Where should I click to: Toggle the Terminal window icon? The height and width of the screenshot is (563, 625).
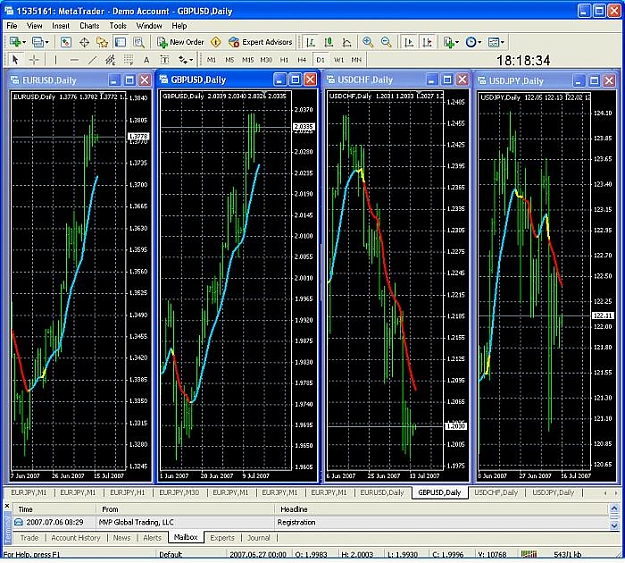coord(120,42)
